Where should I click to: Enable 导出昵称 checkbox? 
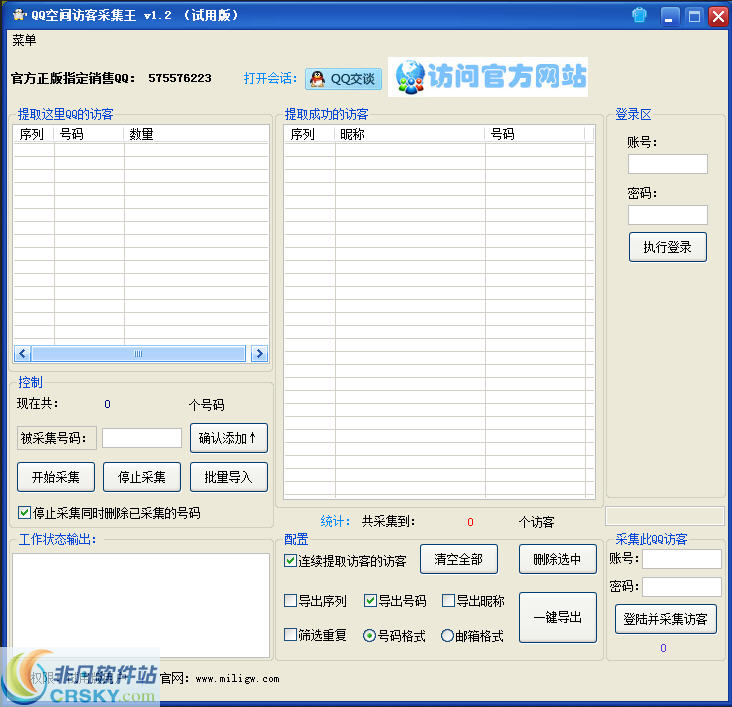tap(448, 601)
